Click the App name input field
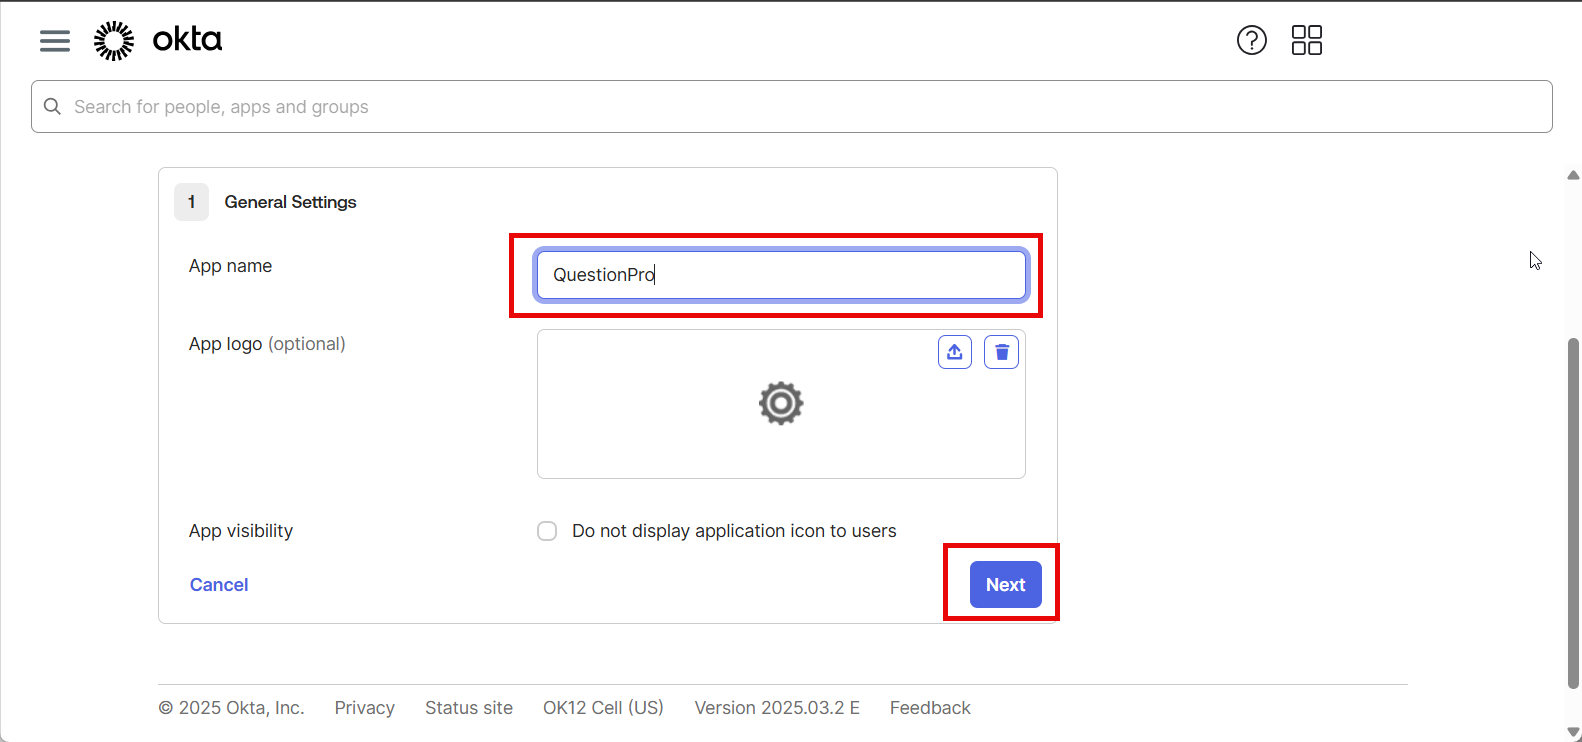 (x=781, y=275)
